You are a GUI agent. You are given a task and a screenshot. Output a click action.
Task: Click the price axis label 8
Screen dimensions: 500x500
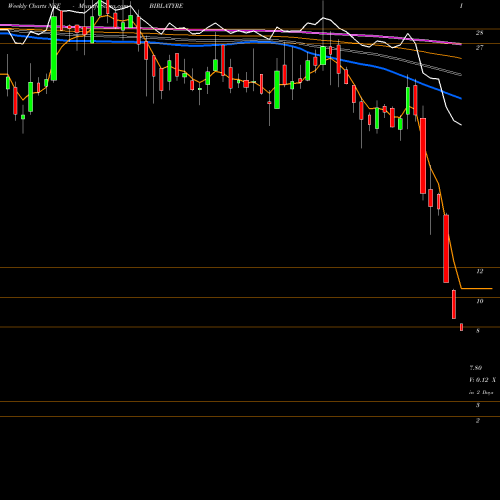(478, 331)
